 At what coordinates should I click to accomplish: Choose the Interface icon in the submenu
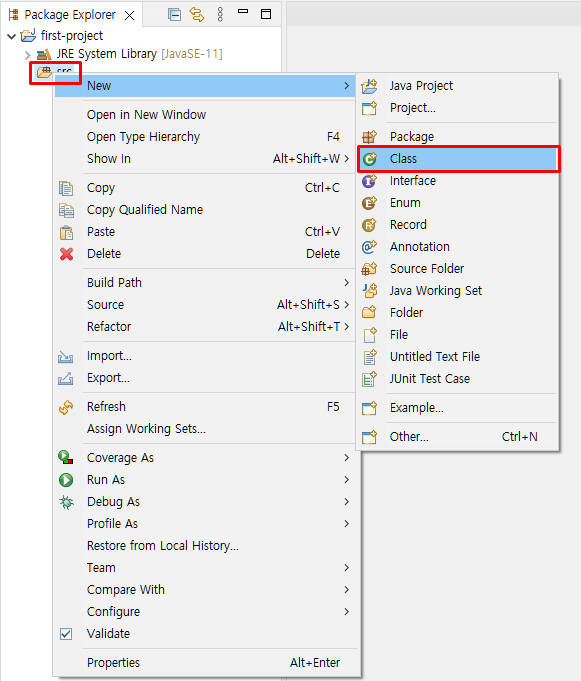[369, 181]
